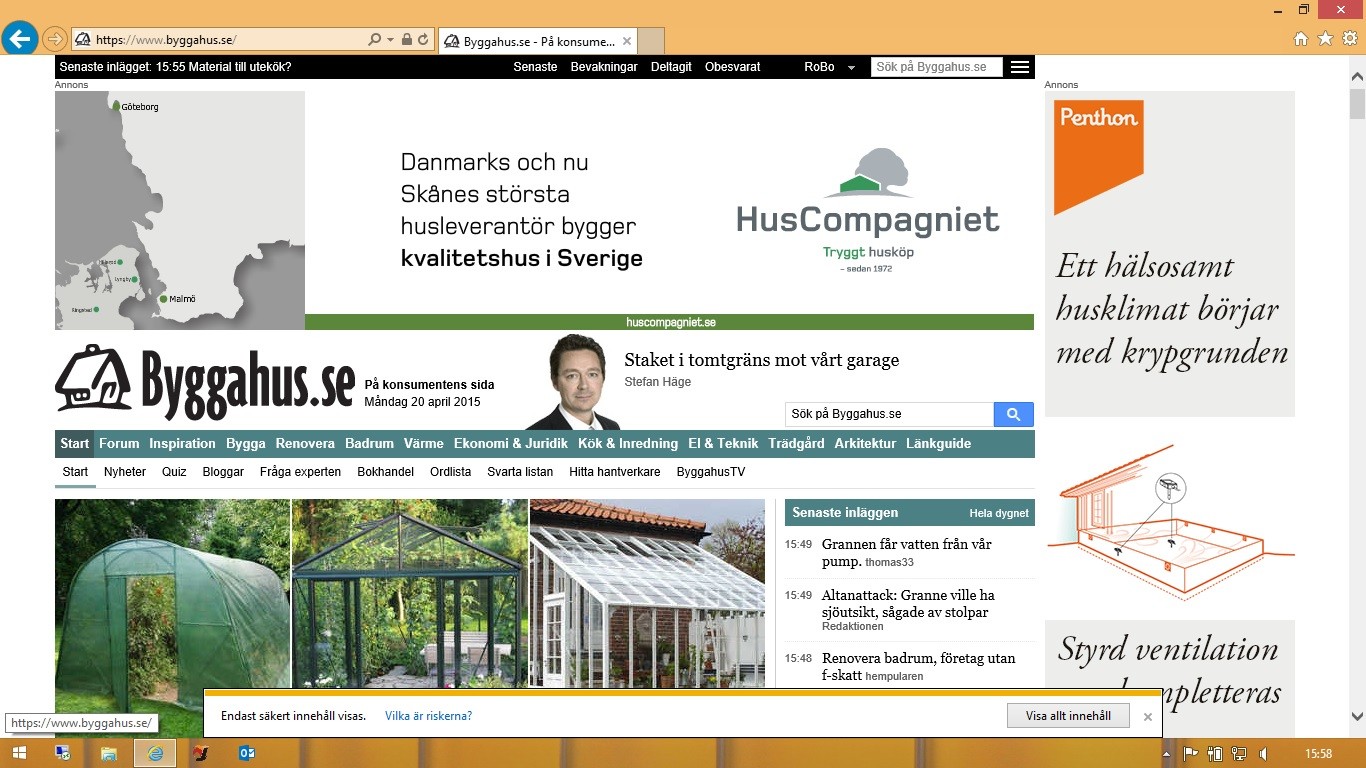Open Outlook from the taskbar
The height and width of the screenshot is (768, 1366).
click(x=246, y=753)
